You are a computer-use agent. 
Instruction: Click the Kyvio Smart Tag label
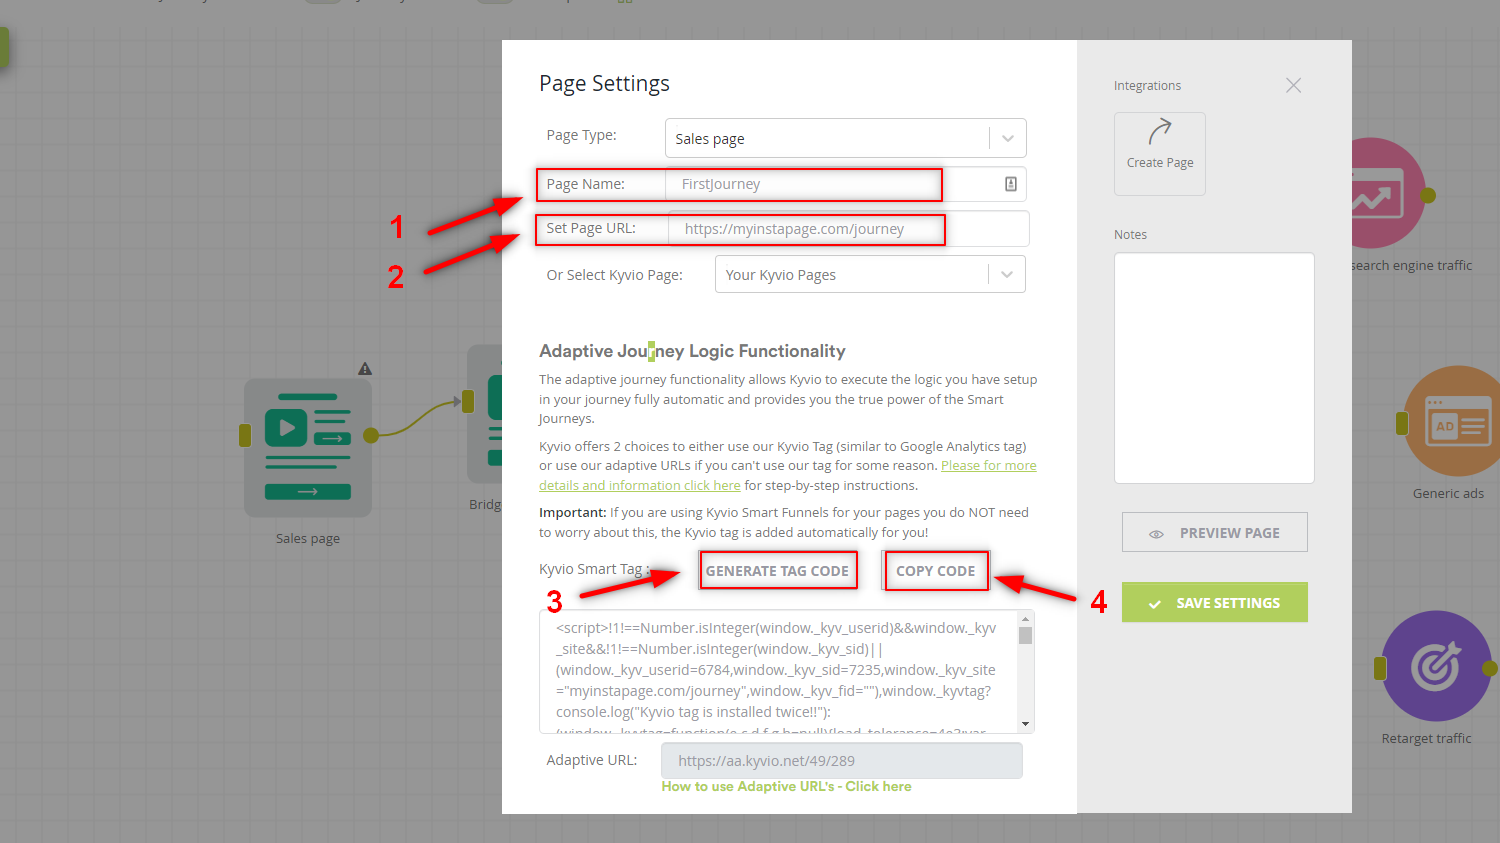coord(594,569)
